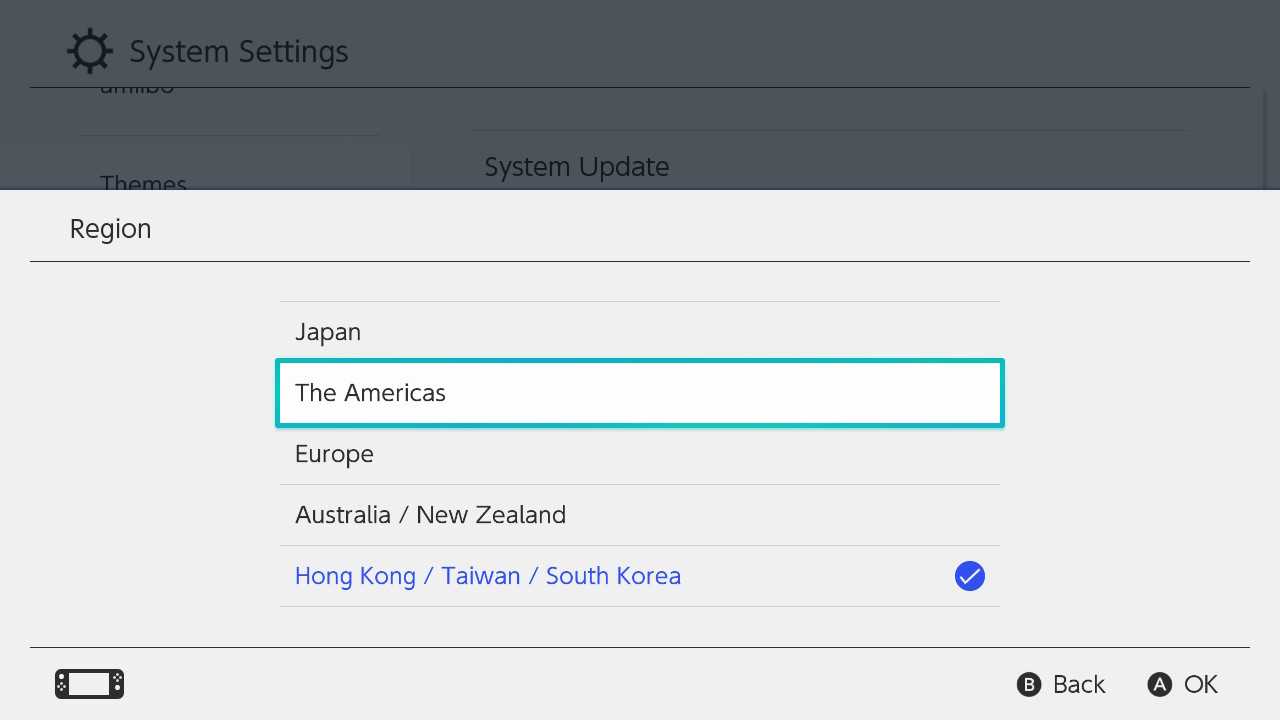The width and height of the screenshot is (1280, 720).
Task: Click the Back button label
Action: (1077, 684)
